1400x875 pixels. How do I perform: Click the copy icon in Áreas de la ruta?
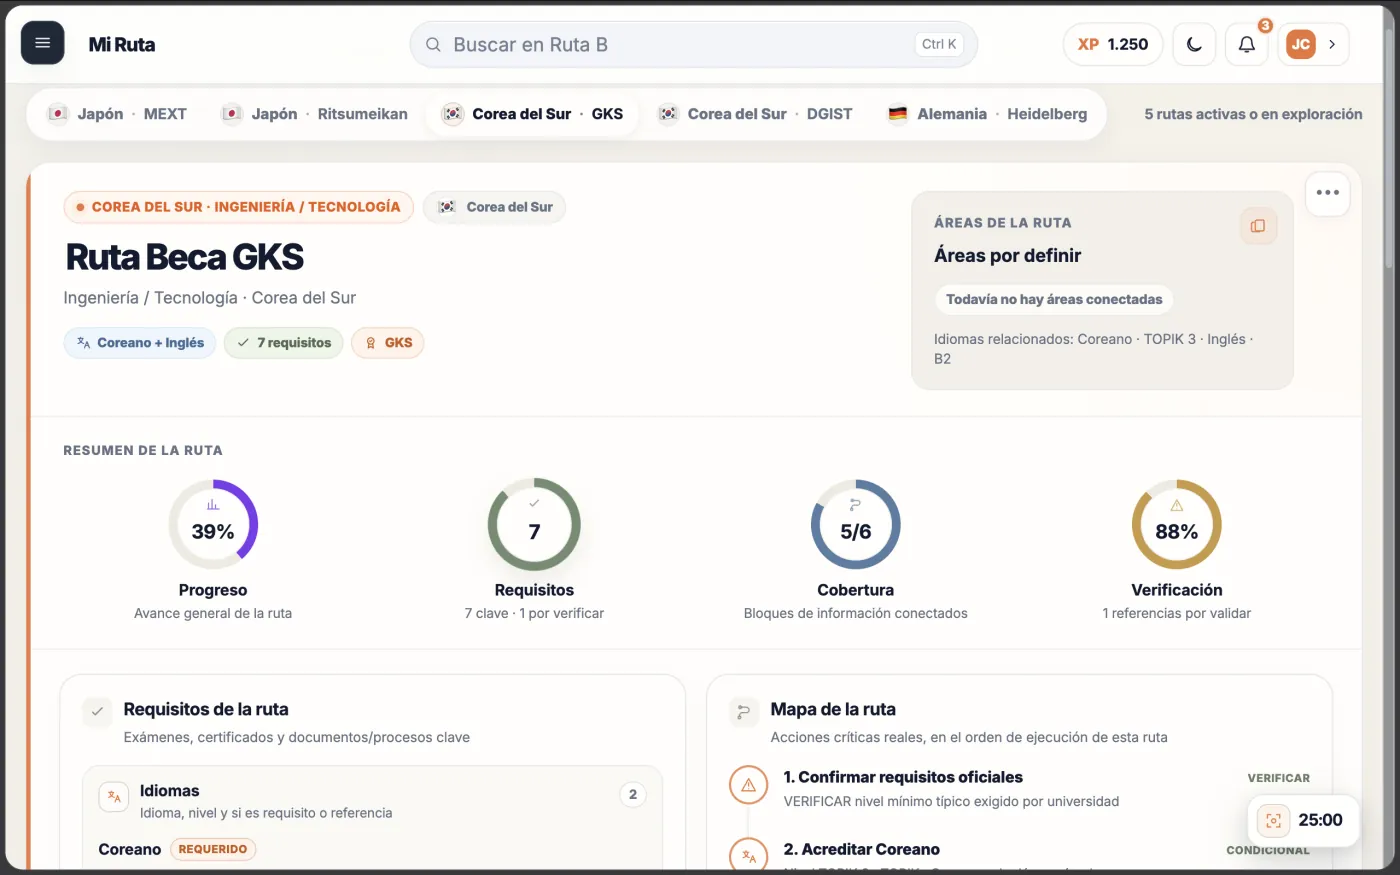[1258, 226]
